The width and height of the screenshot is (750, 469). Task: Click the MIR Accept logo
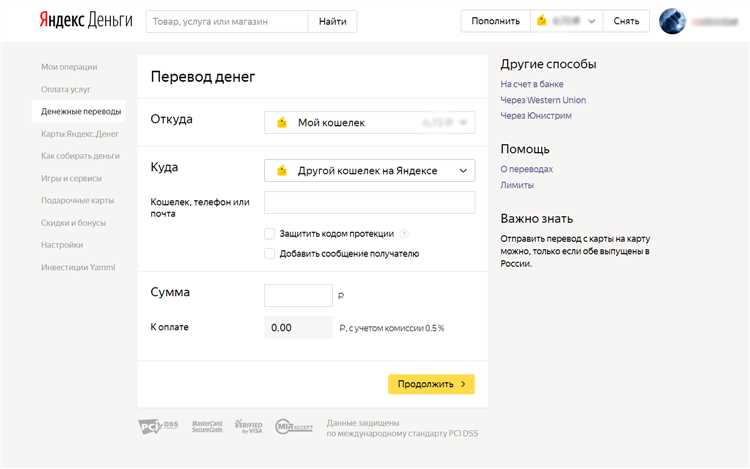pyautogui.click(x=293, y=427)
